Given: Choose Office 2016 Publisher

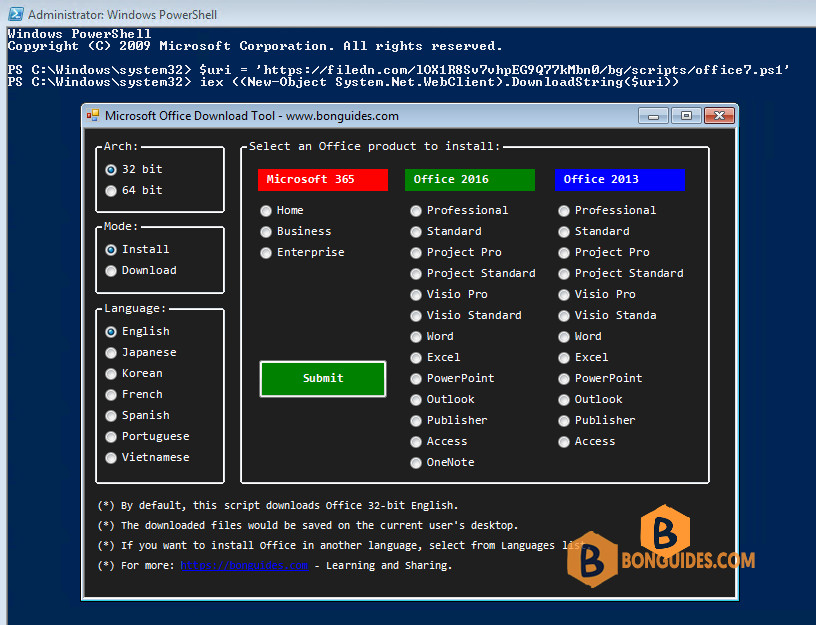Looking at the screenshot, I should (x=449, y=420).
